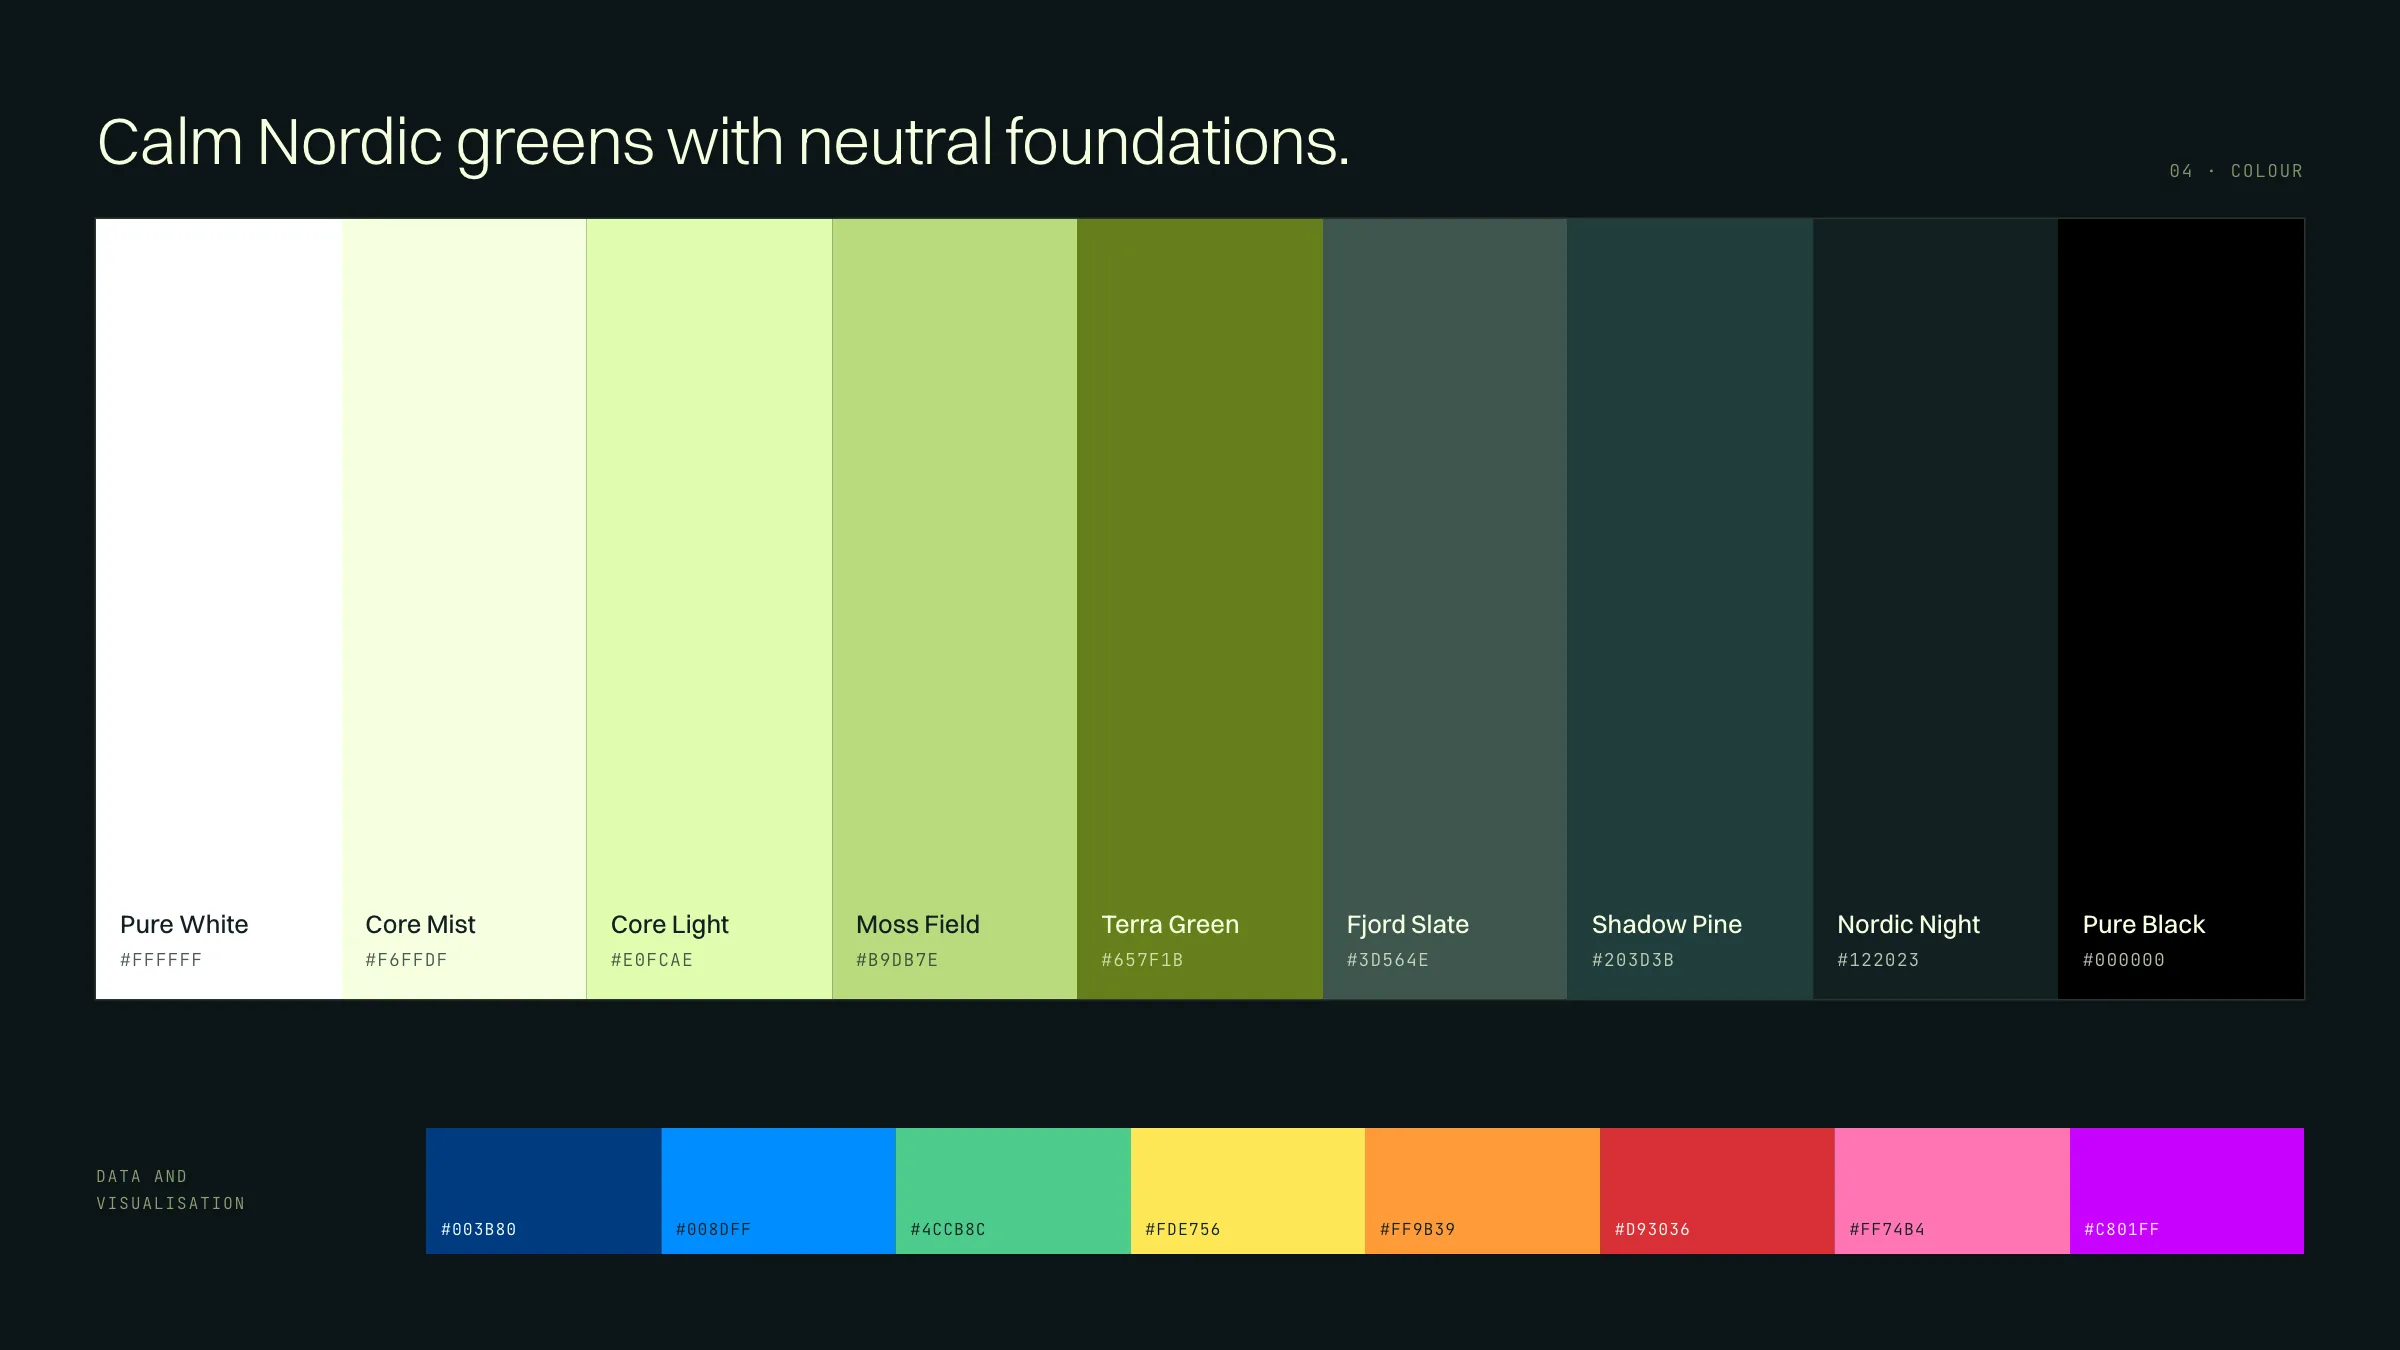This screenshot has height=1350, width=2400.
Task: Click the 'Pure White' label text
Action: [x=184, y=925]
